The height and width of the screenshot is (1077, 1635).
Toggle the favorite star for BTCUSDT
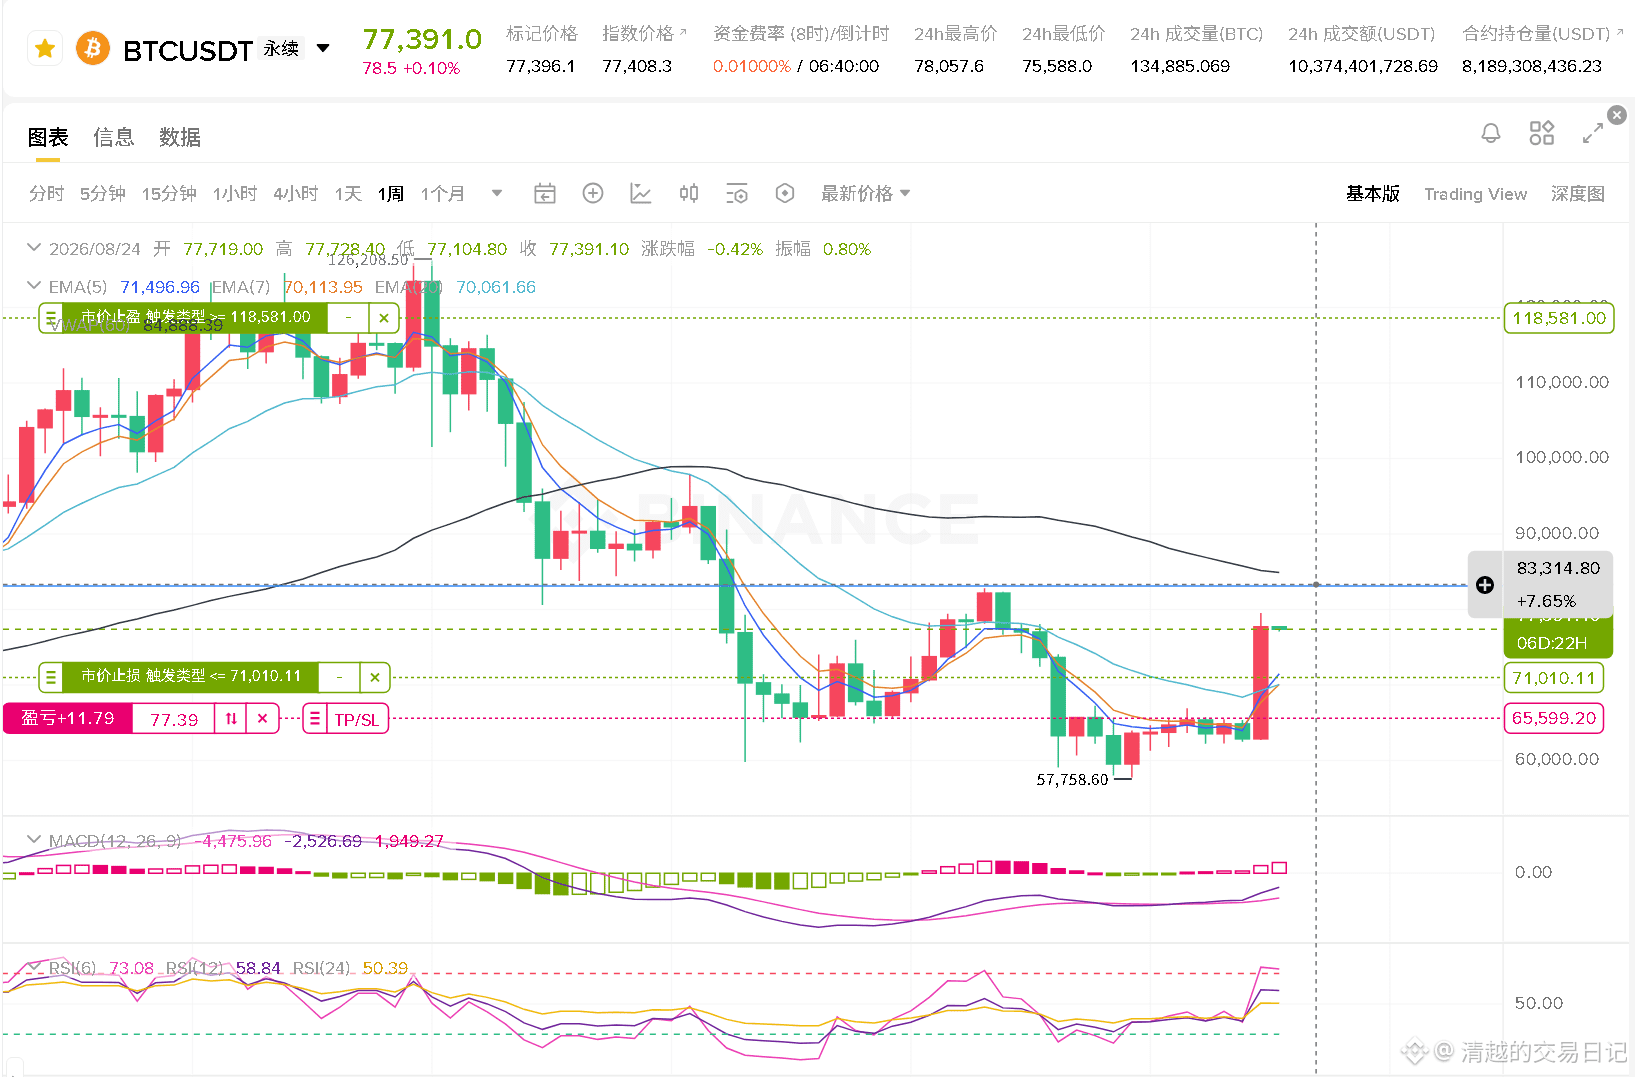coord(45,48)
